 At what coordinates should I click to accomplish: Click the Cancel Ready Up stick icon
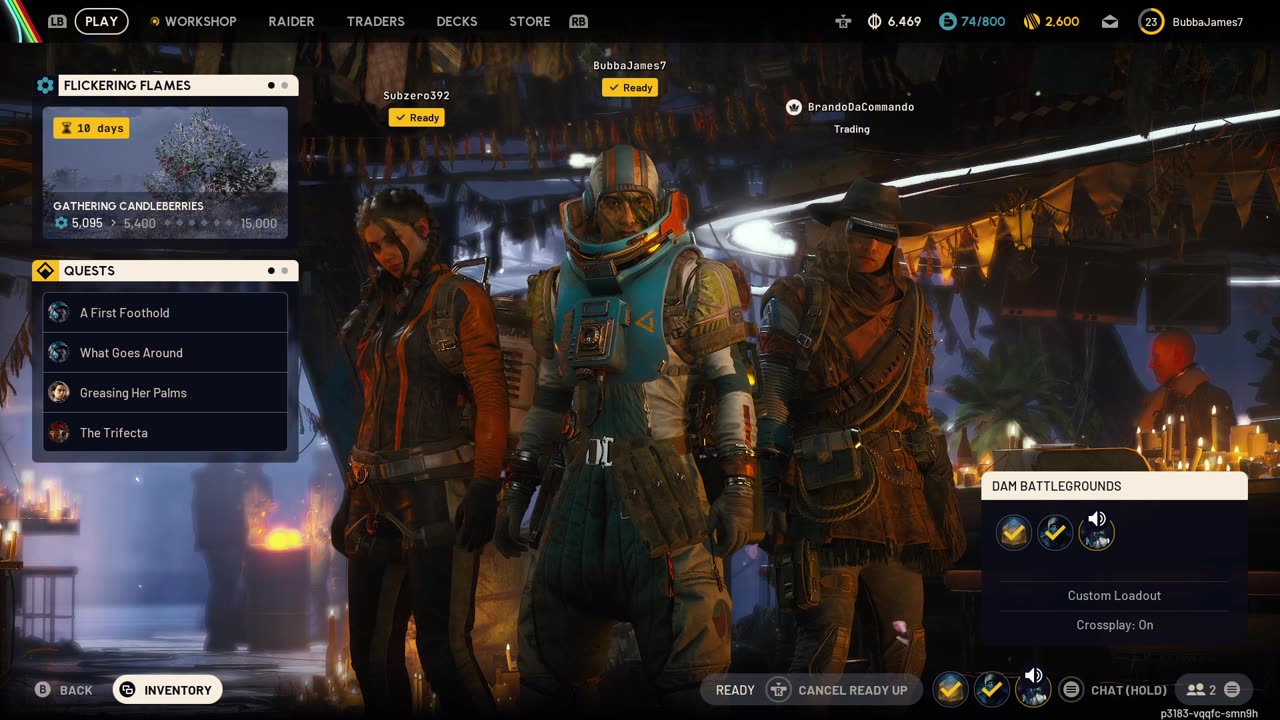point(779,690)
